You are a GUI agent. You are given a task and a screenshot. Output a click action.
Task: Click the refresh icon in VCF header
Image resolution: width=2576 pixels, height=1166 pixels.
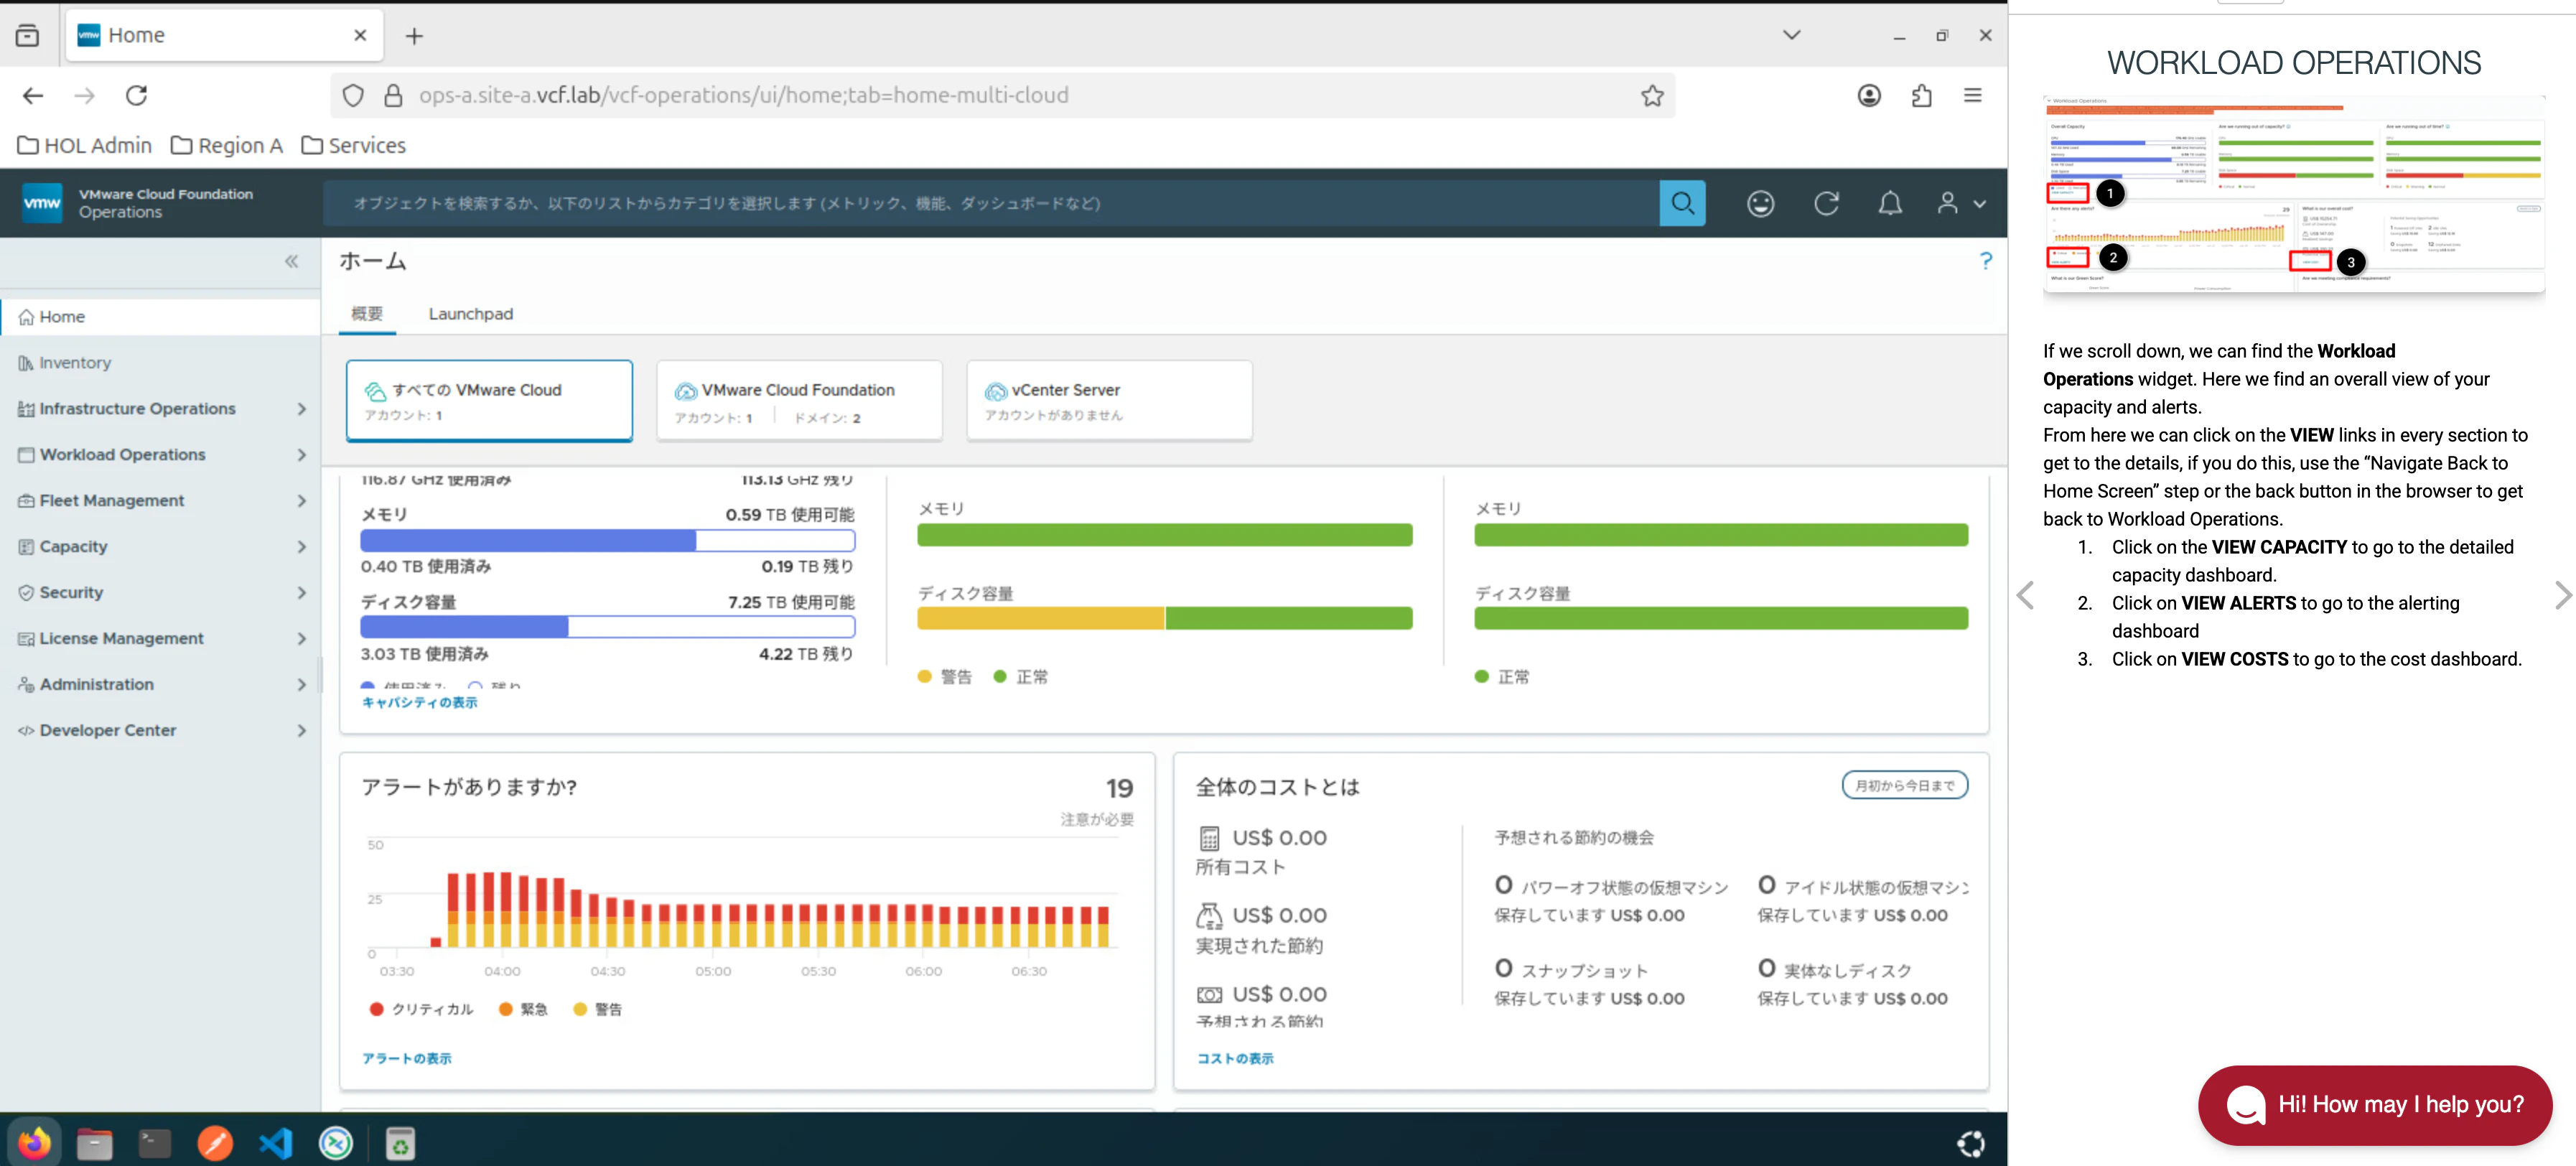[1826, 203]
